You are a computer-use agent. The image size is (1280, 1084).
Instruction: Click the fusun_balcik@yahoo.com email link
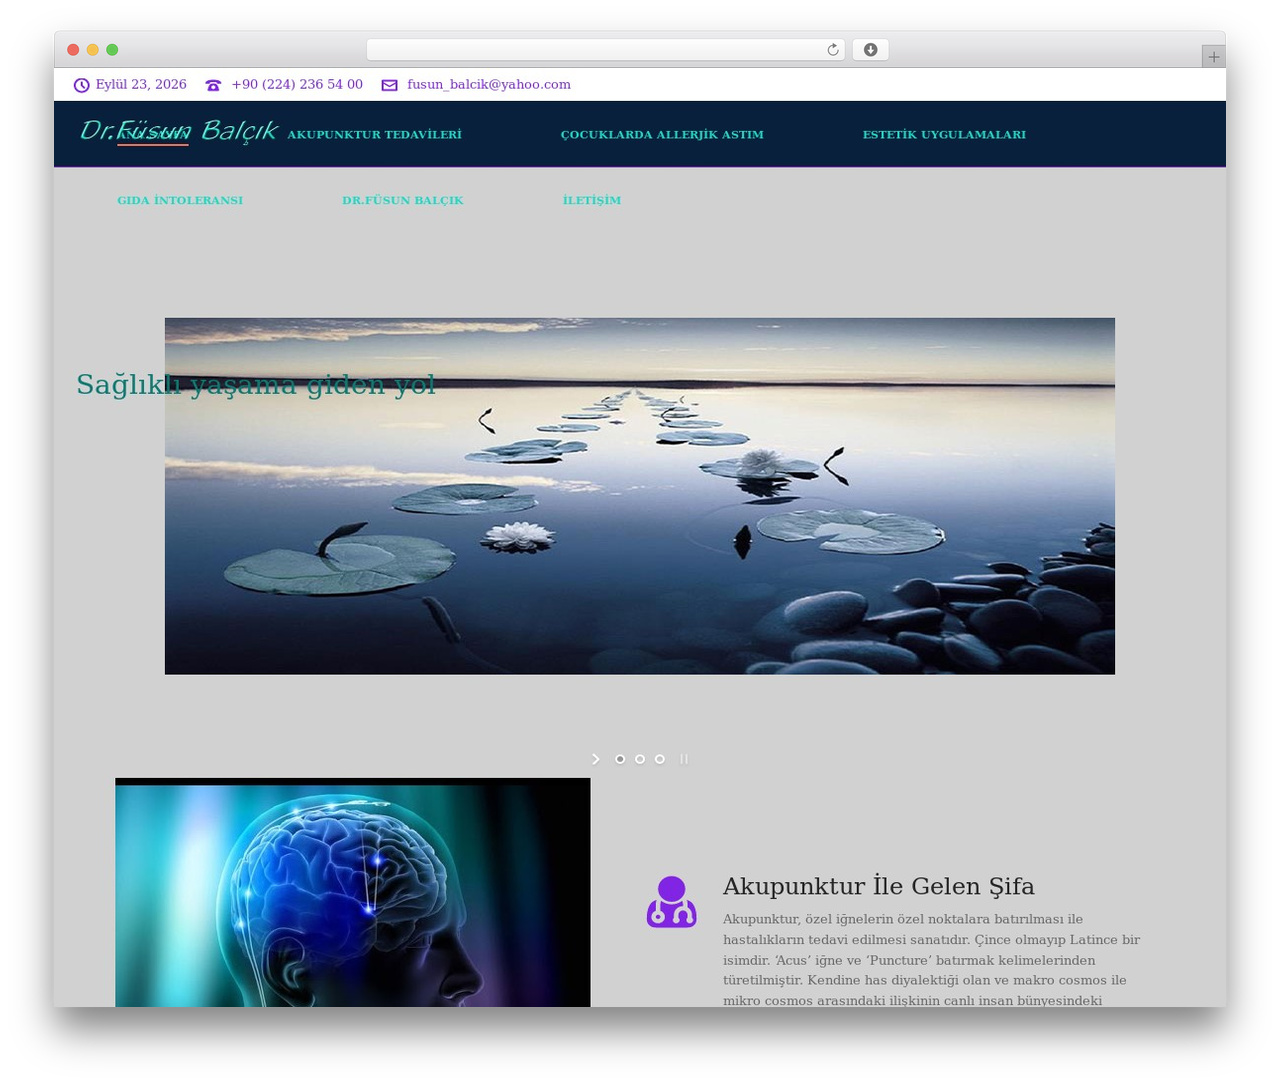click(x=489, y=85)
